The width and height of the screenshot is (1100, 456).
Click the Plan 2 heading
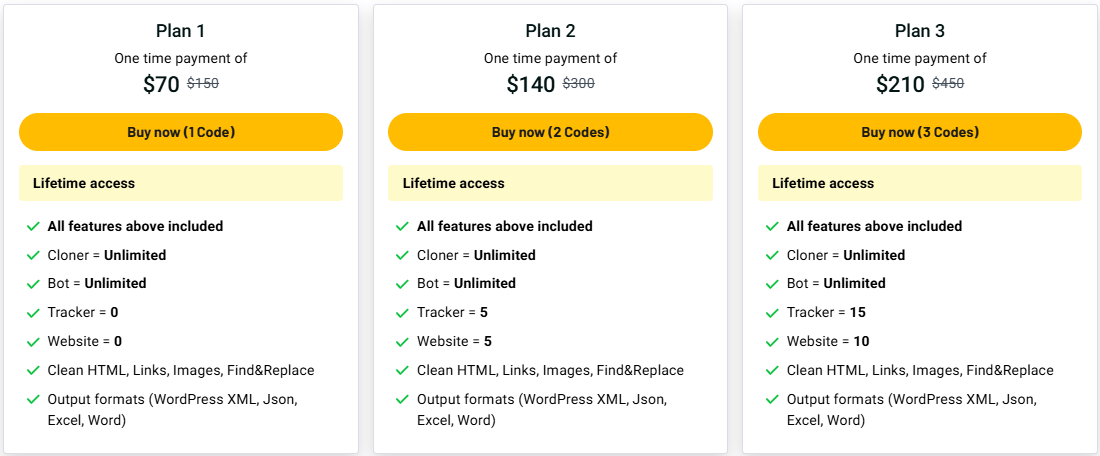tap(550, 31)
